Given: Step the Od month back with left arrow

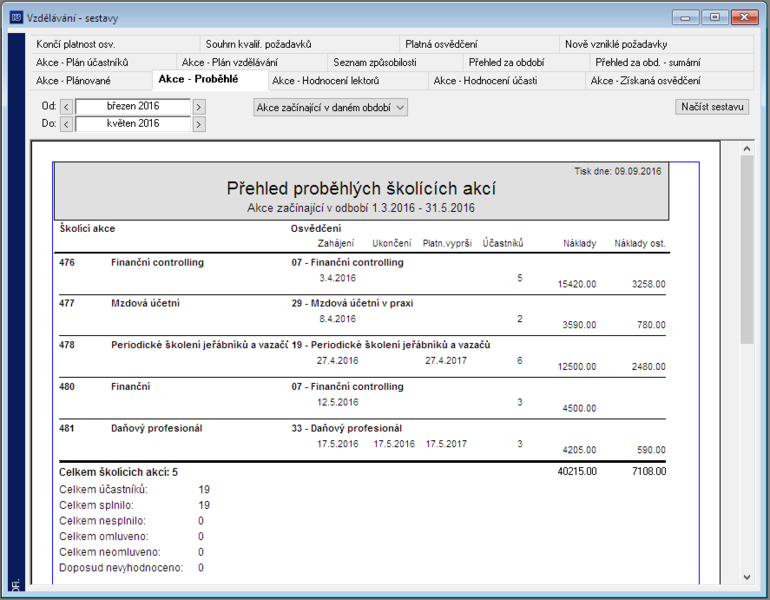Looking at the screenshot, I should tap(66, 107).
